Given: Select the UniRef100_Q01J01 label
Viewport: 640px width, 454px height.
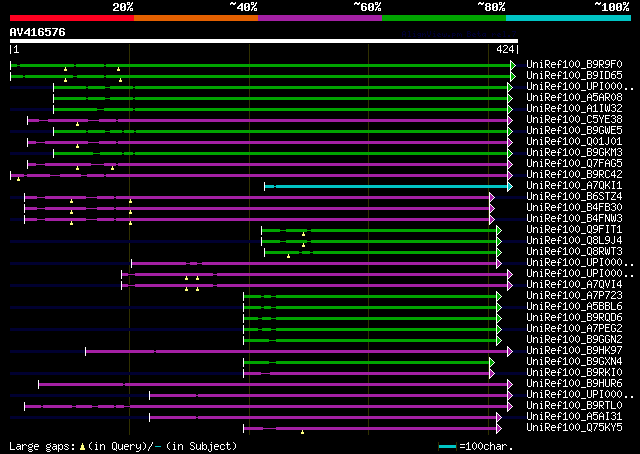Looking at the screenshot, I should (x=574, y=142).
